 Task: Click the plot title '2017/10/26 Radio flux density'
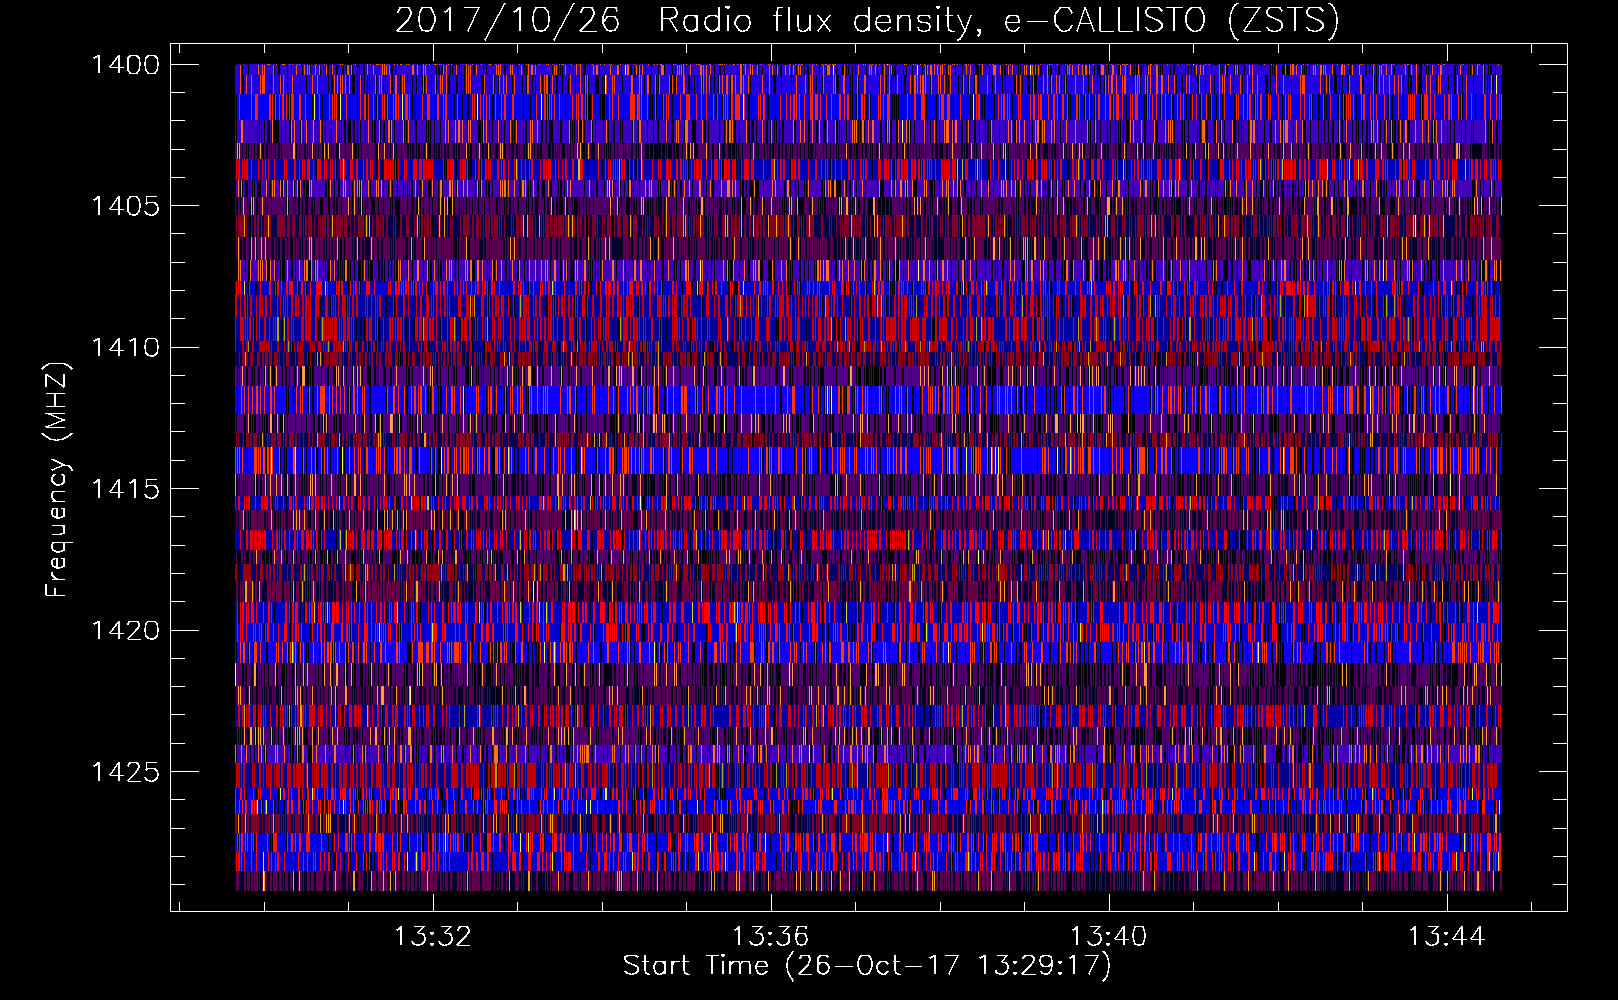click(x=867, y=20)
